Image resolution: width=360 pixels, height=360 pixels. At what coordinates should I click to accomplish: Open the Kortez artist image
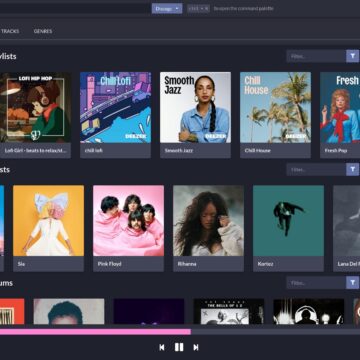click(289, 221)
